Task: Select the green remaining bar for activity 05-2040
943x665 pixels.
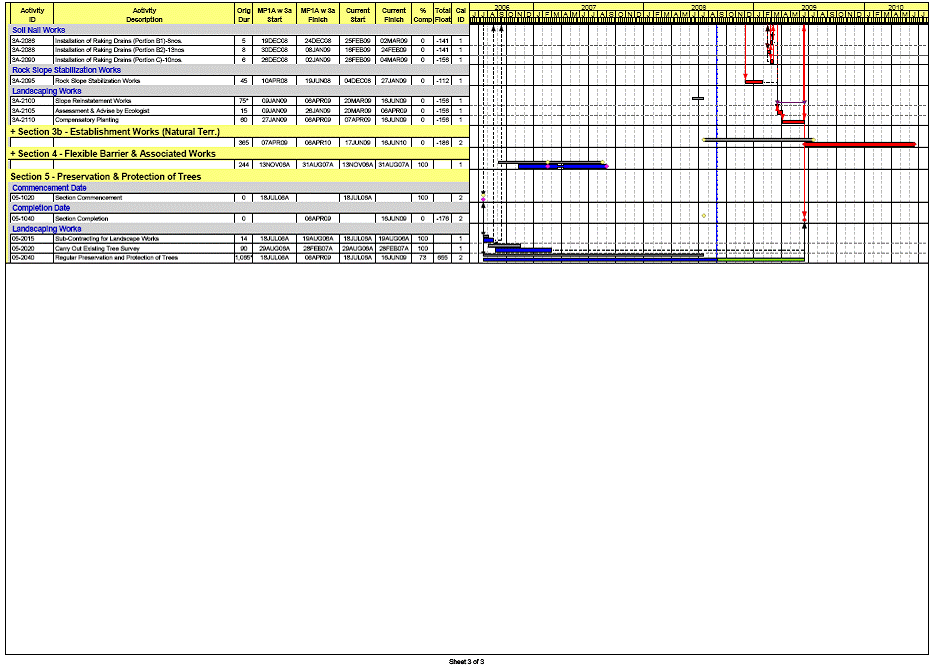Action: [x=760, y=261]
